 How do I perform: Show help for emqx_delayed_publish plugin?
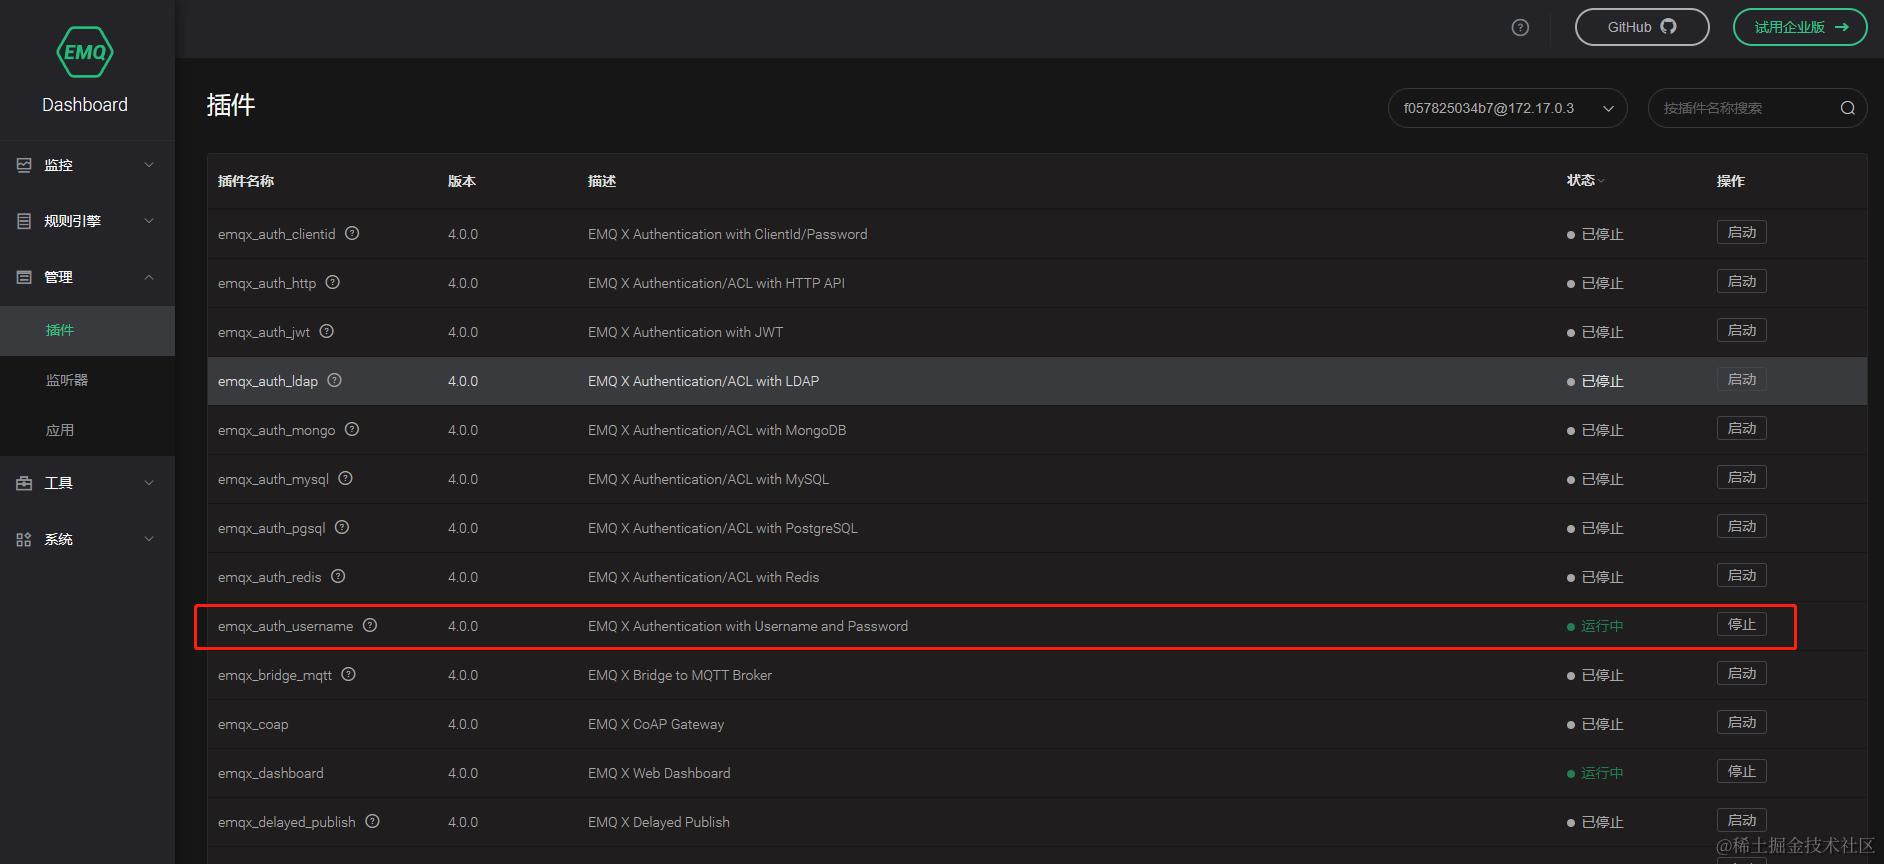(x=372, y=821)
